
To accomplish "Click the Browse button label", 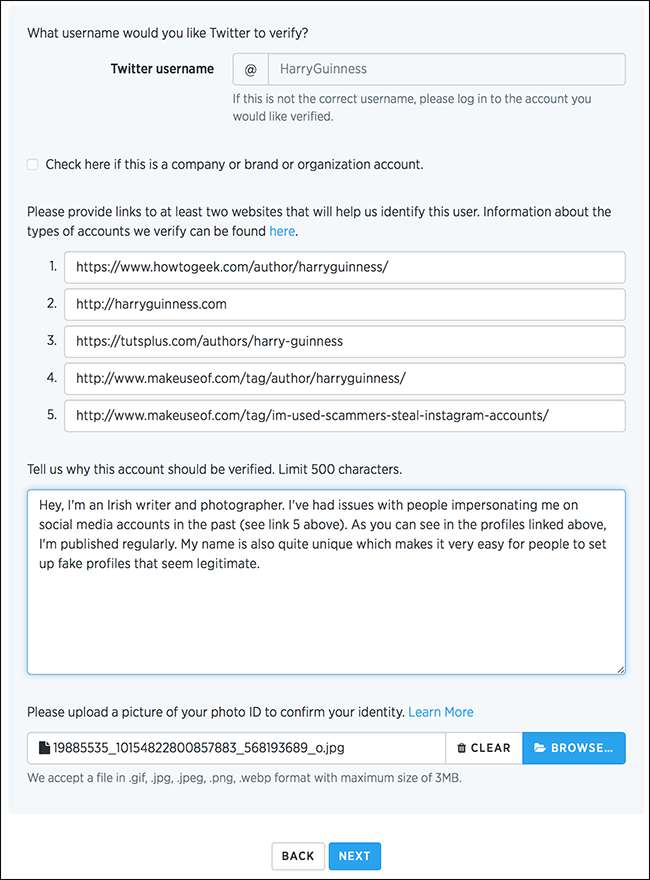I will [582, 748].
